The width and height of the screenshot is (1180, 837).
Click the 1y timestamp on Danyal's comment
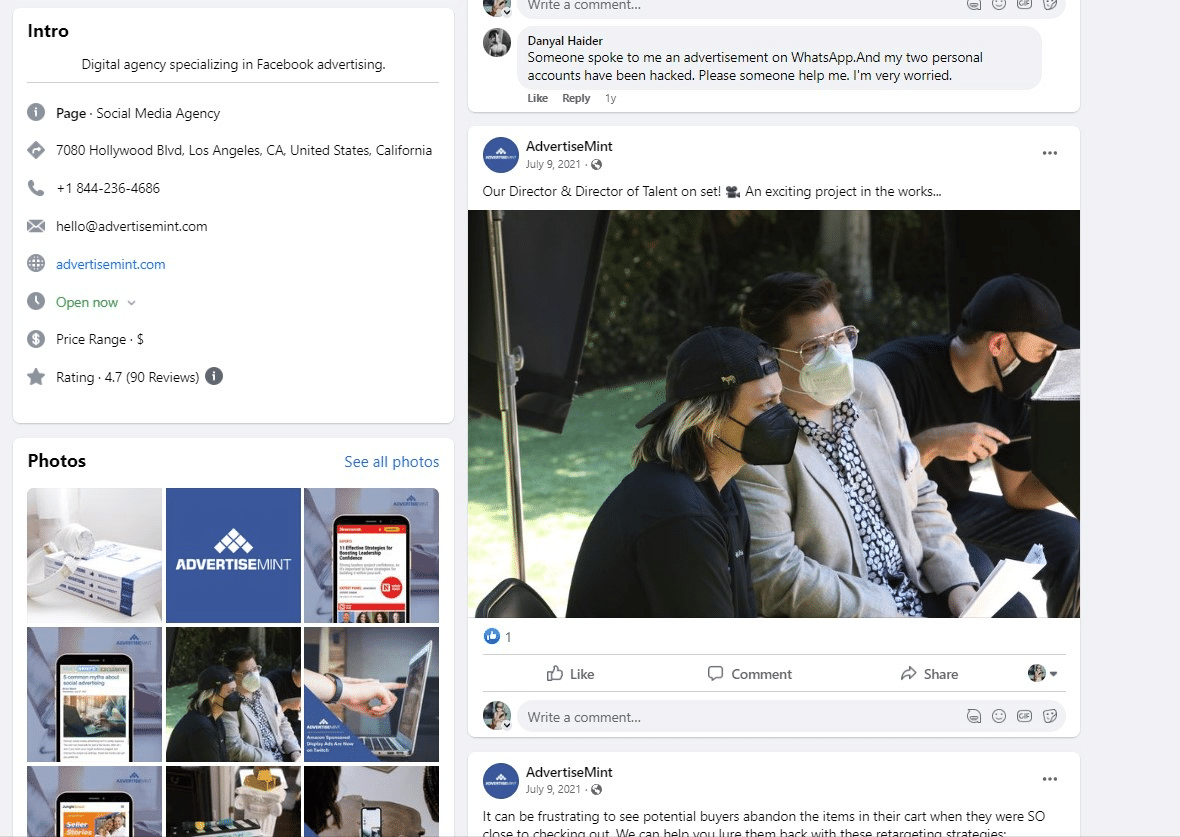(x=610, y=98)
